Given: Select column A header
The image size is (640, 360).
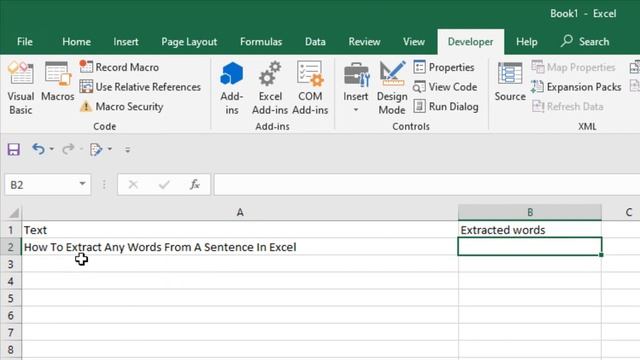Looking at the screenshot, I should click(x=240, y=213).
